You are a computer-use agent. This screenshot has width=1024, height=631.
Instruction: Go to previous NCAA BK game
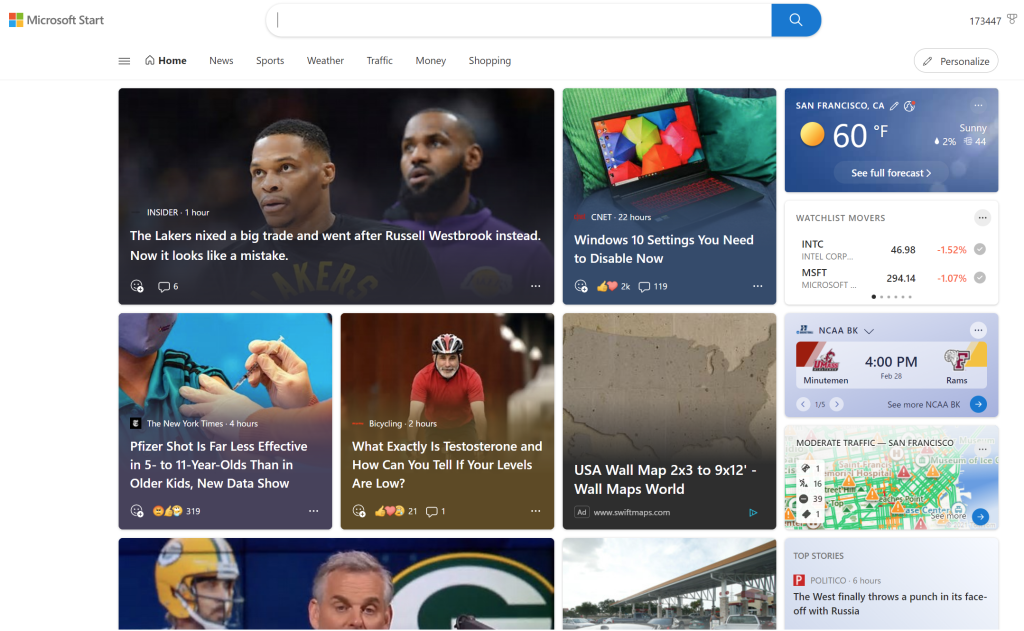tap(803, 404)
